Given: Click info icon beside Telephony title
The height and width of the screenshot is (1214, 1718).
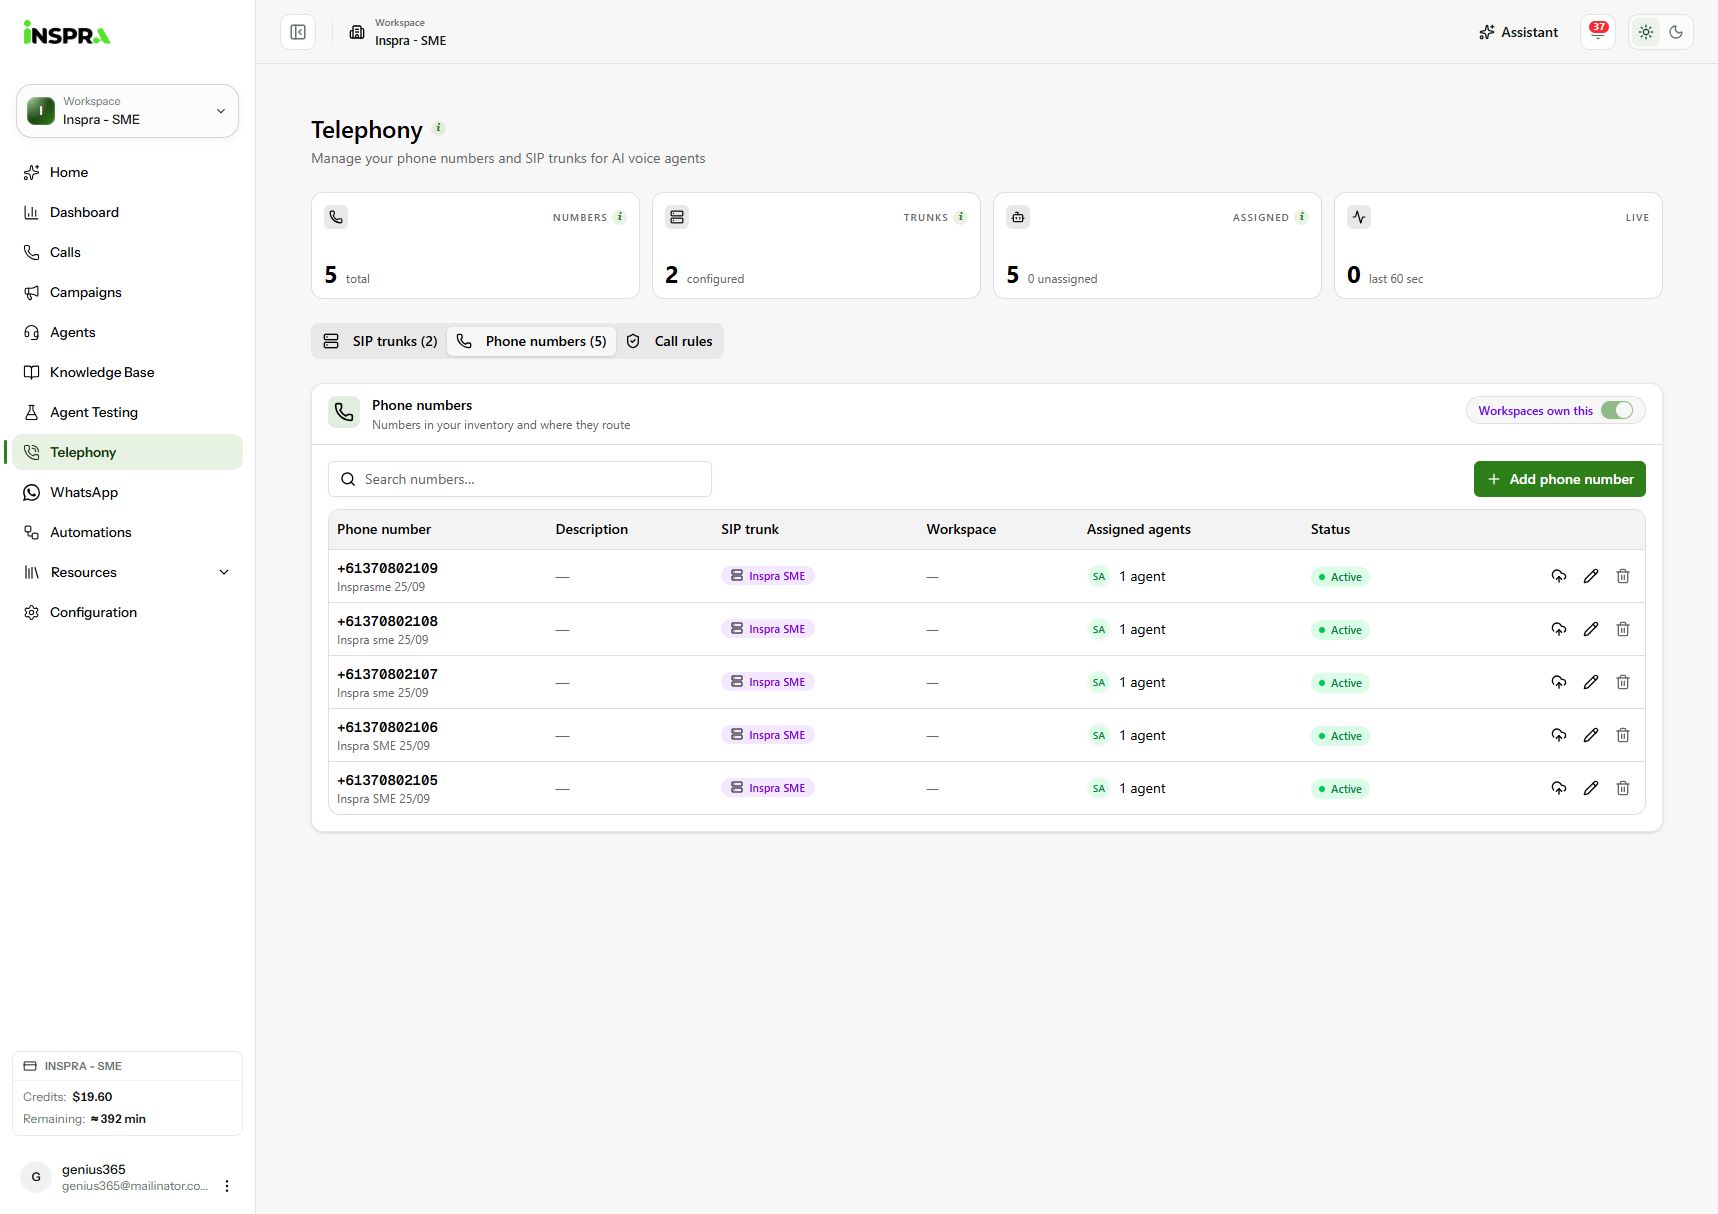Looking at the screenshot, I should click(438, 128).
